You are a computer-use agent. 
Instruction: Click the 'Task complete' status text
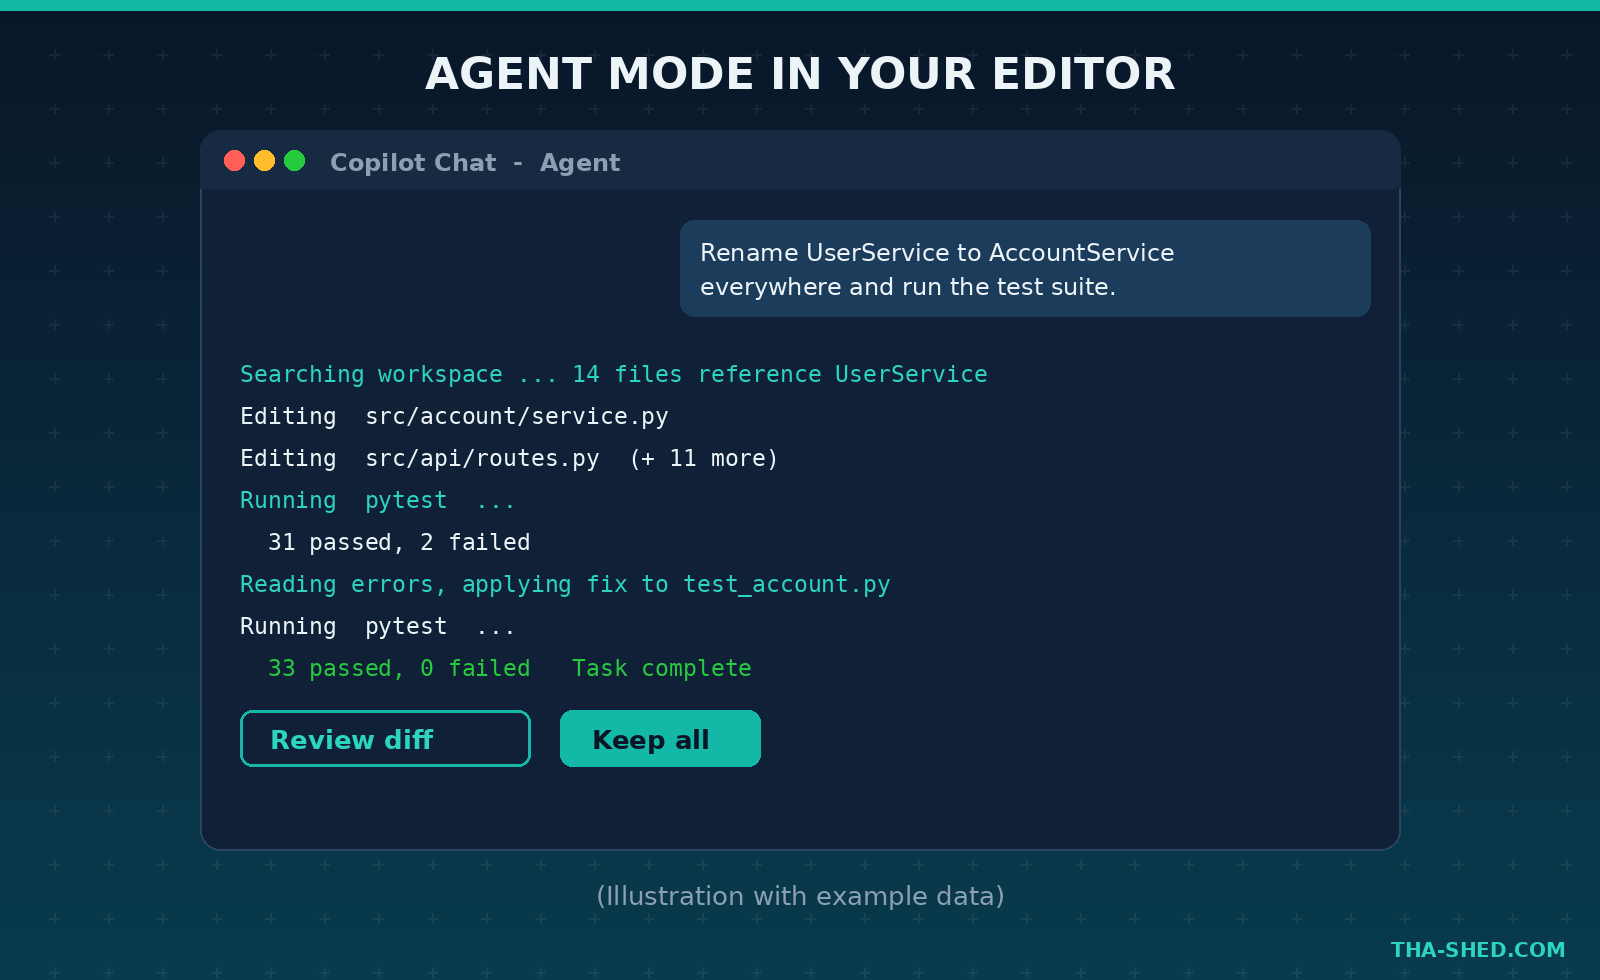click(661, 668)
